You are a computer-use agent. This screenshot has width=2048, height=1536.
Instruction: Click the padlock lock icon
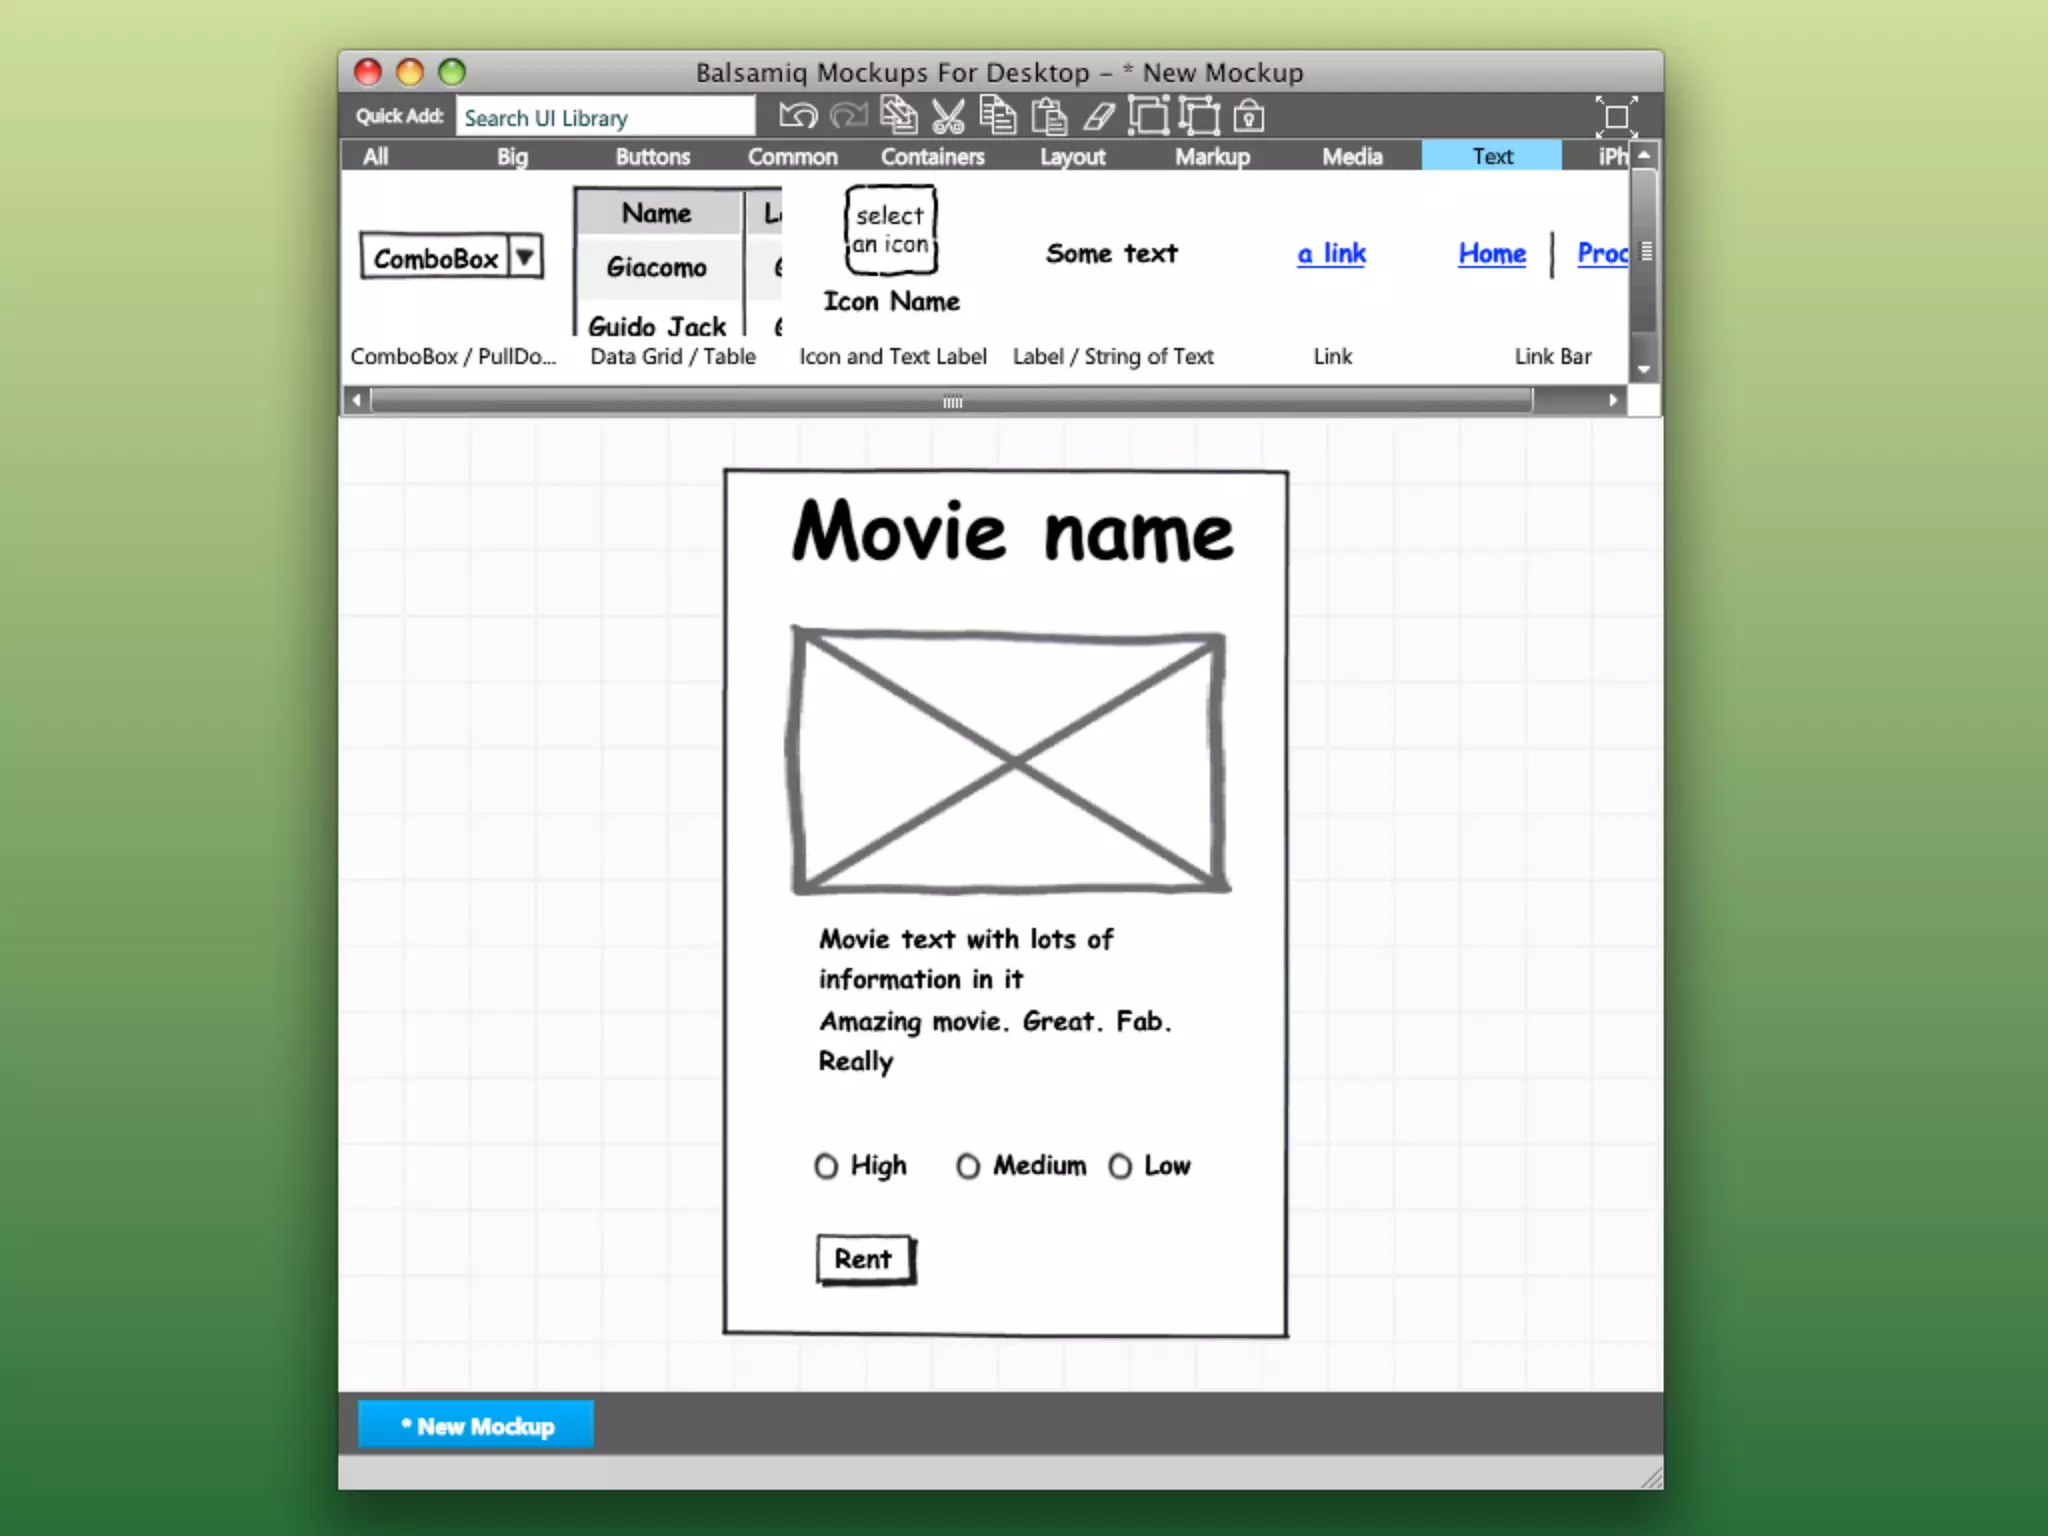point(1248,117)
